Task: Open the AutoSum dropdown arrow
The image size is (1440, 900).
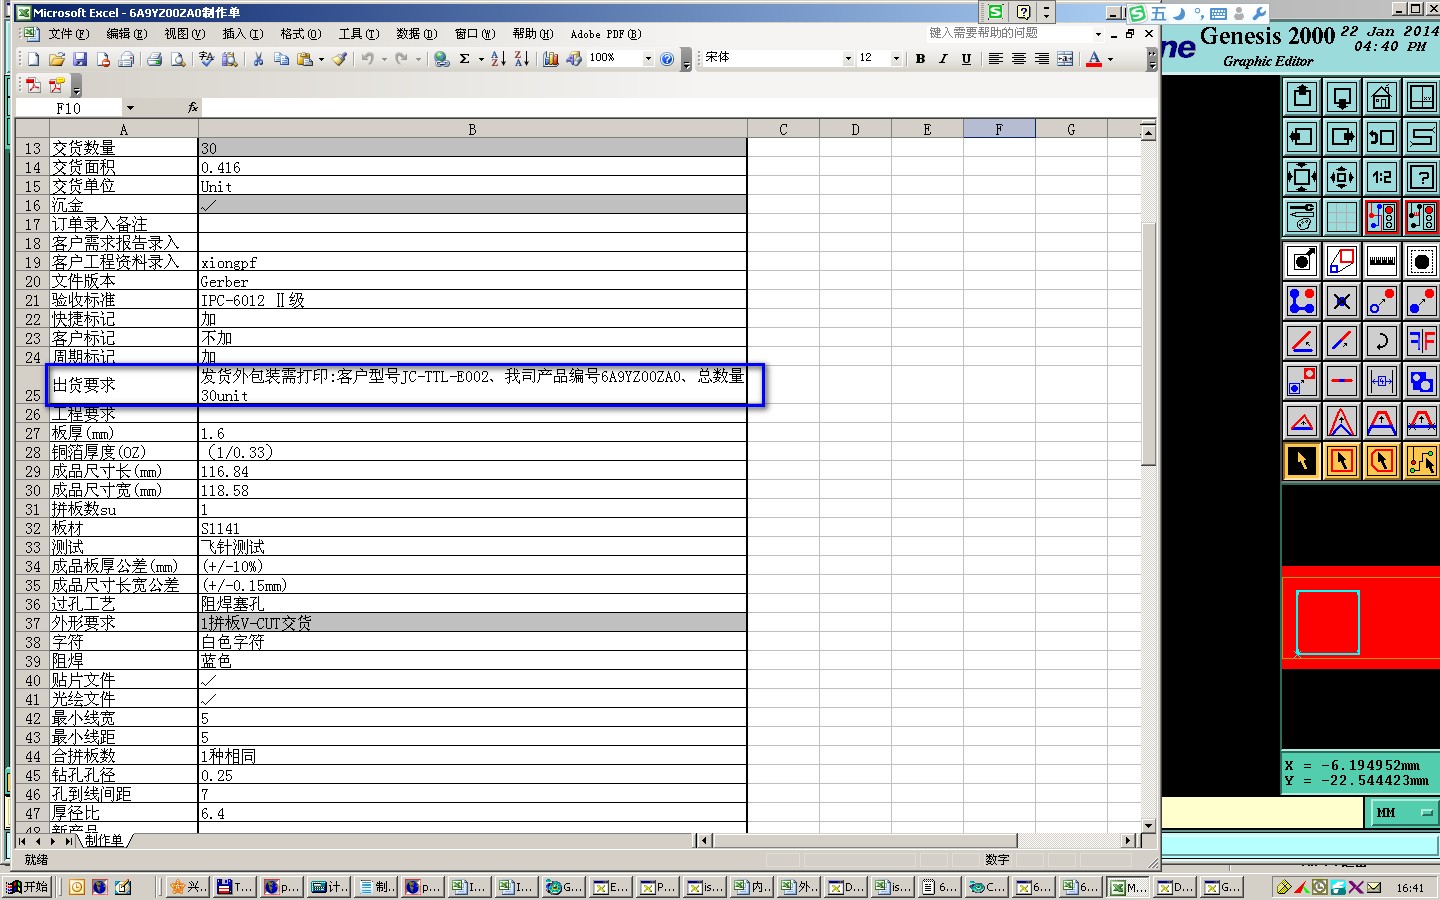Action: pos(481,59)
